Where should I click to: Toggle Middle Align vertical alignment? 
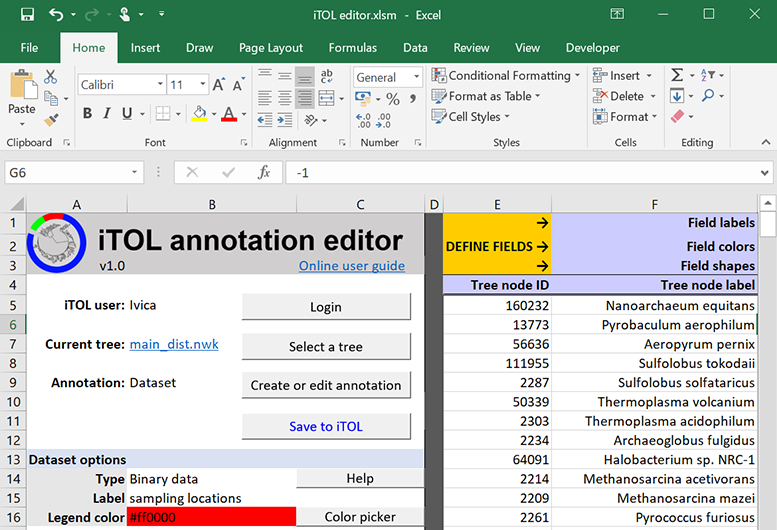click(x=284, y=75)
